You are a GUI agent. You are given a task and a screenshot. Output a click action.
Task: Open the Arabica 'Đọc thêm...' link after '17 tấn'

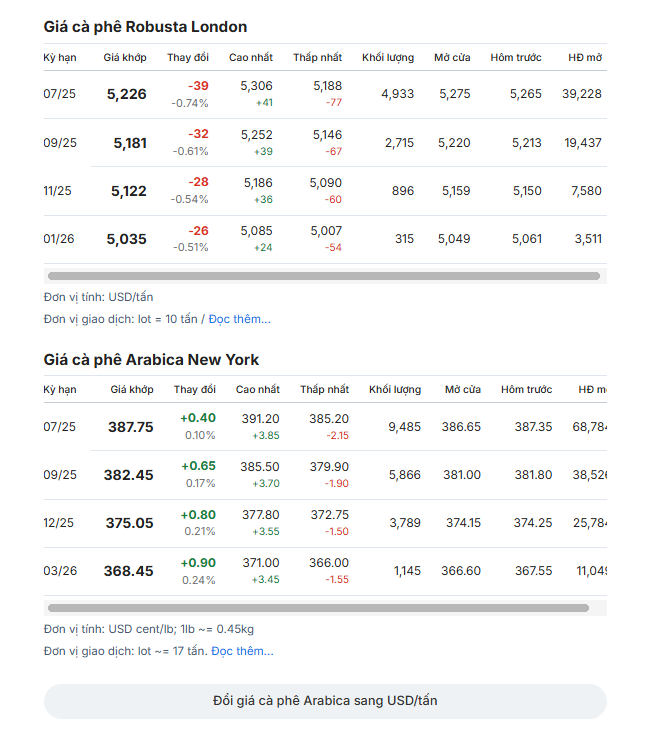[242, 651]
